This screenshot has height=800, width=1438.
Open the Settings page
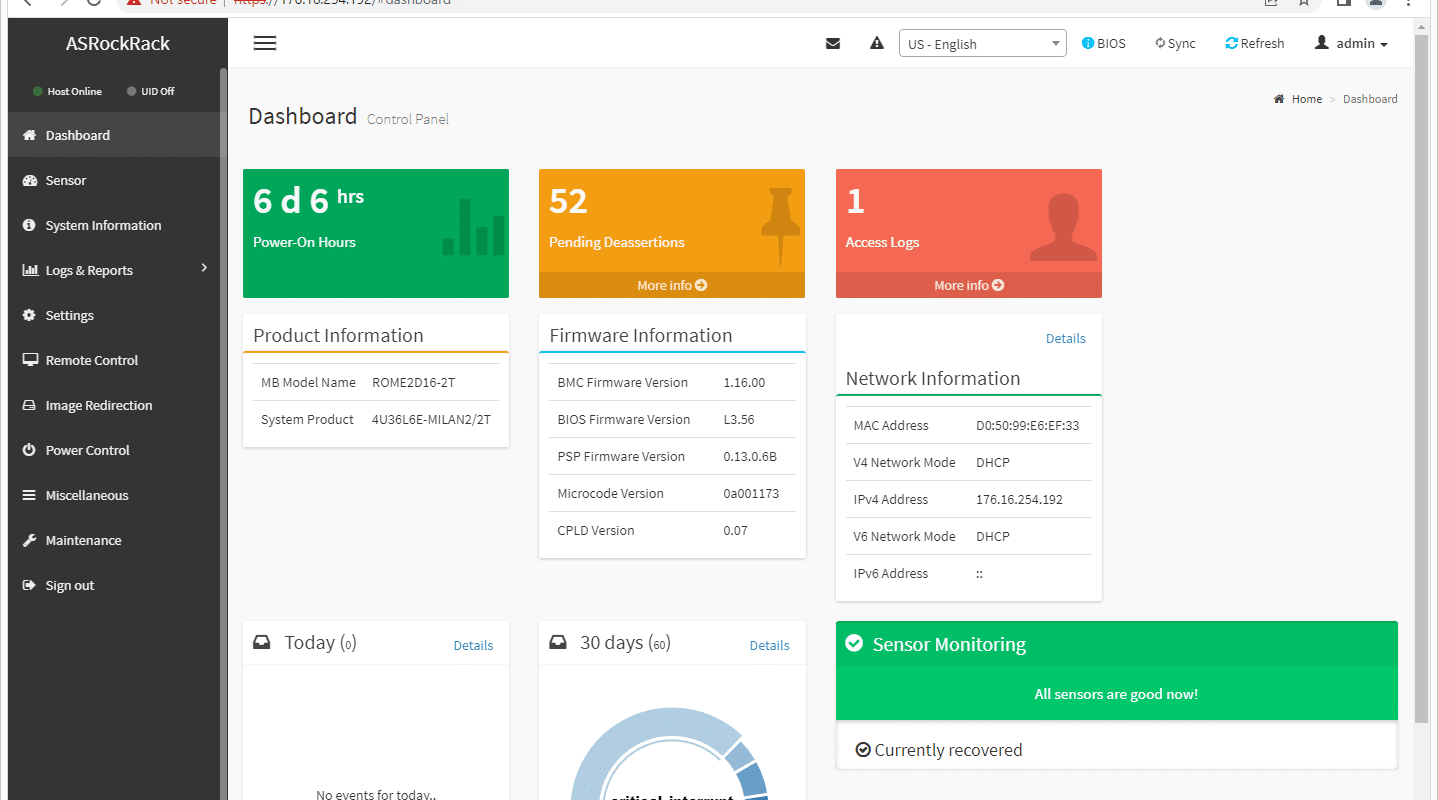pos(116,315)
